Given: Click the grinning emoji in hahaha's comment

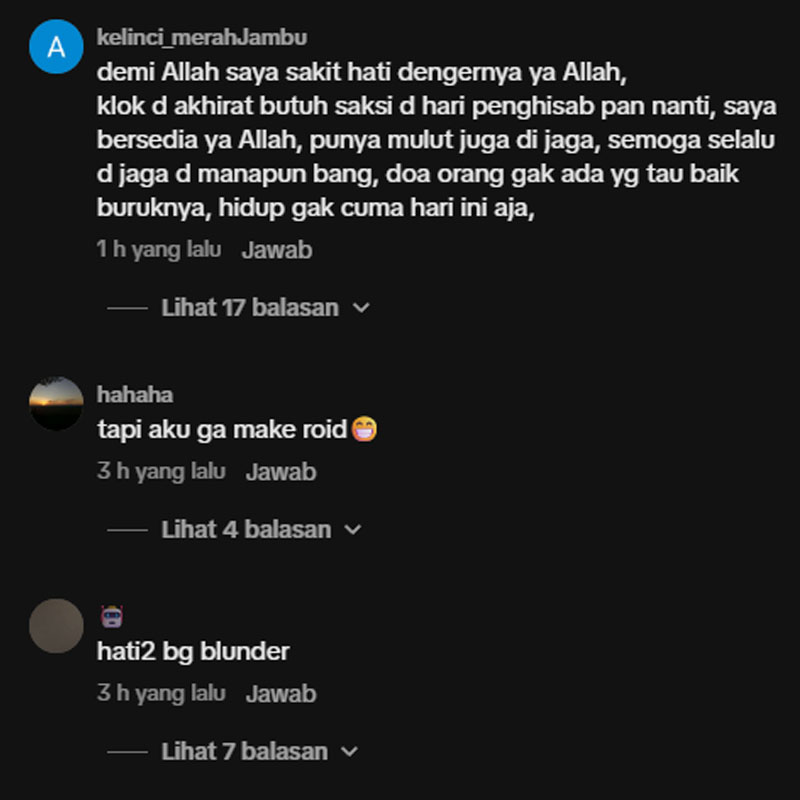Looking at the screenshot, I should click(364, 429).
